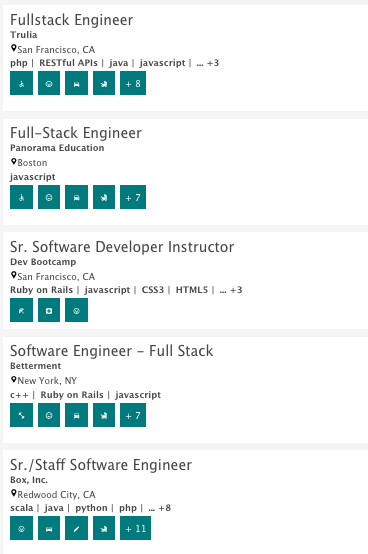Open the Sr. Software Developer Instructor listing
The width and height of the screenshot is (368, 554).
point(122,247)
